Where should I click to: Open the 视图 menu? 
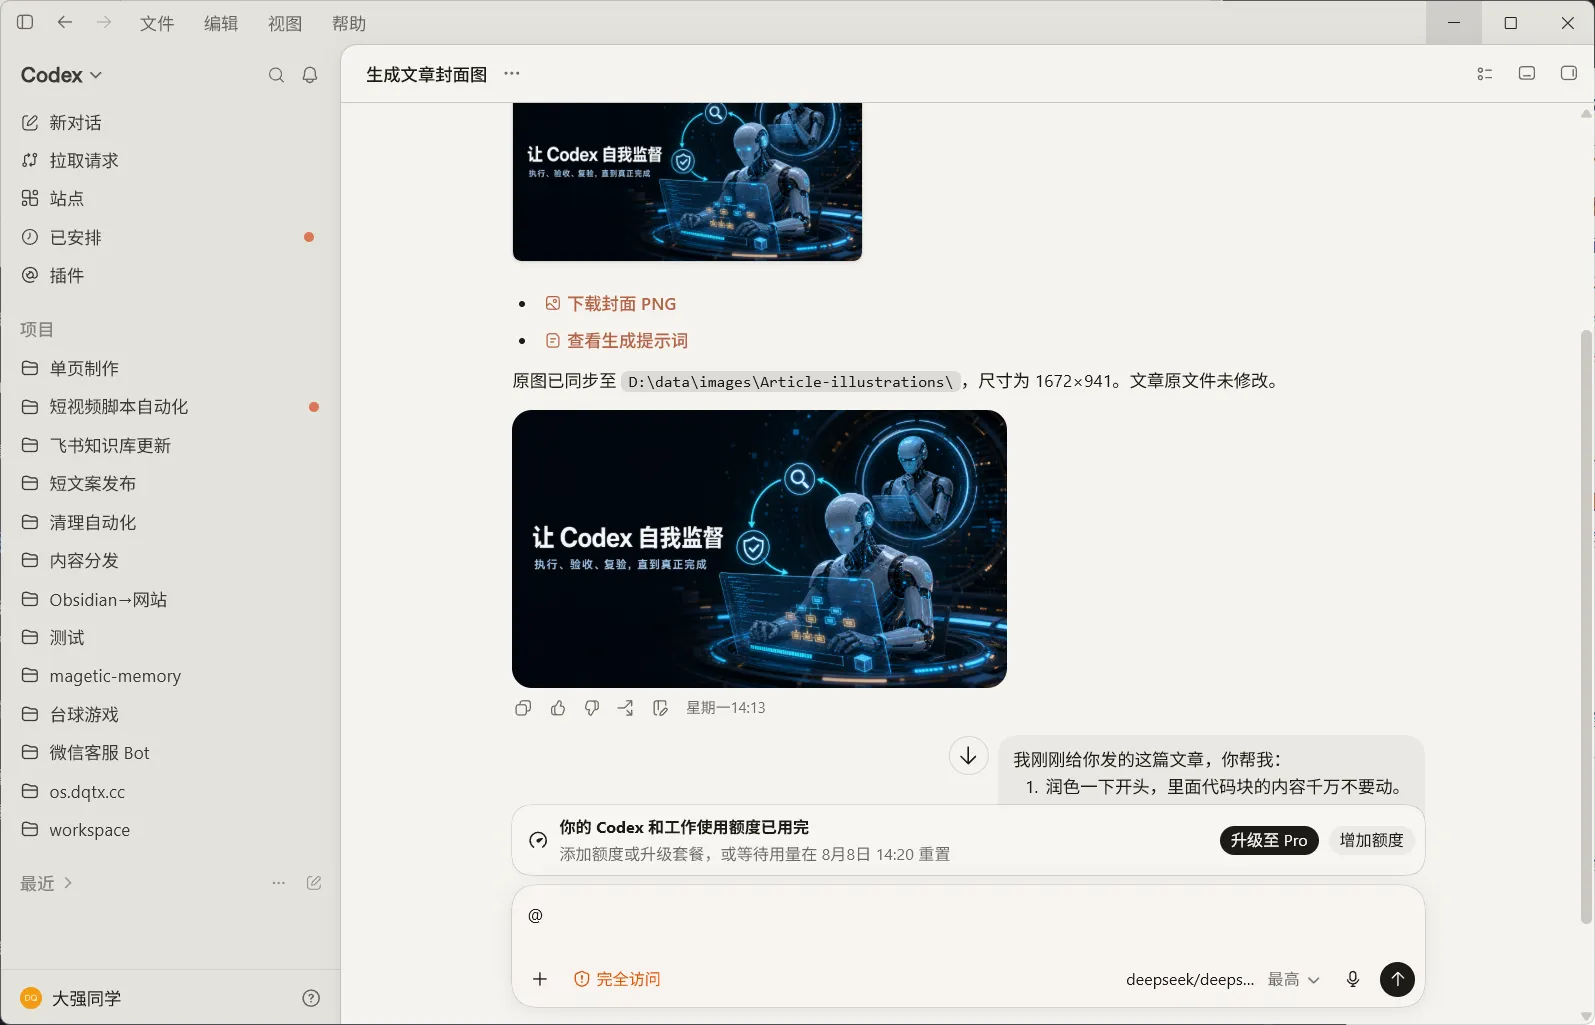[x=285, y=23]
